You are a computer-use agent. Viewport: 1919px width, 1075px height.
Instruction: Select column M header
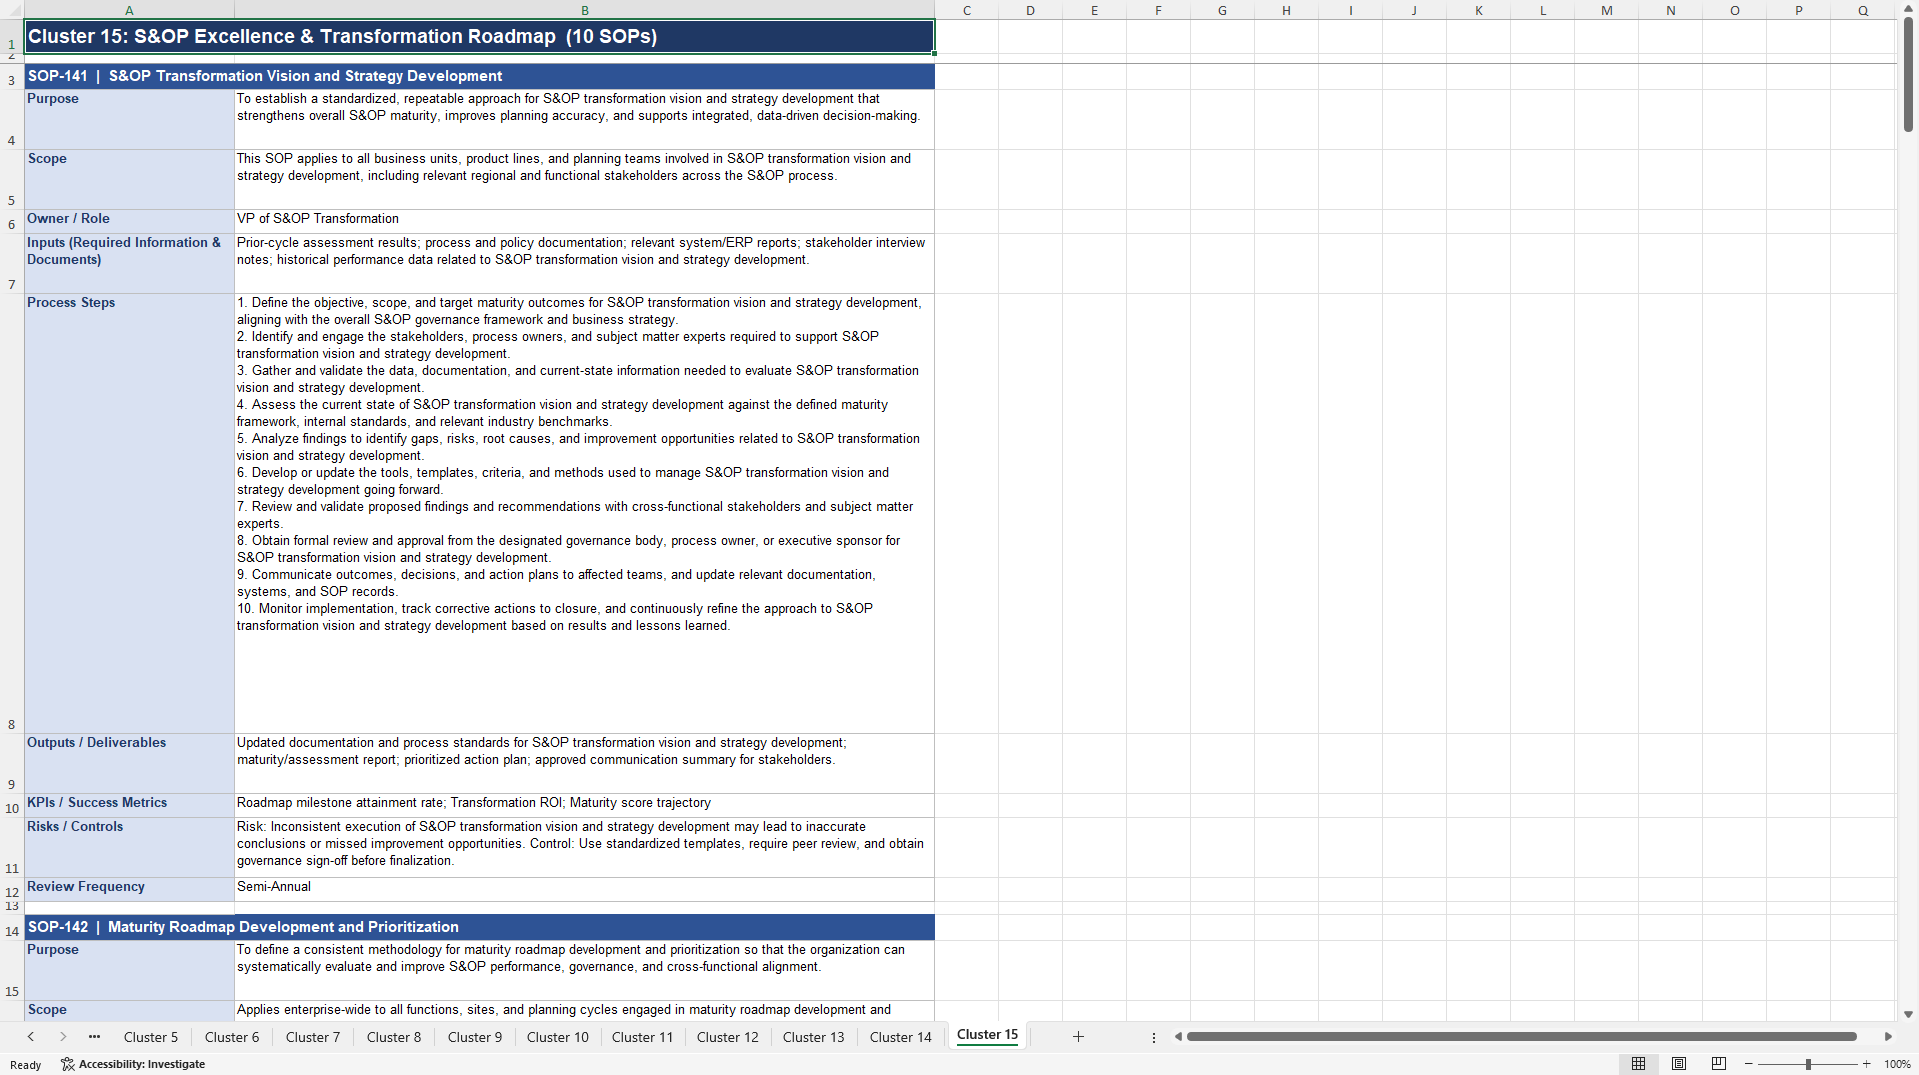point(1607,10)
